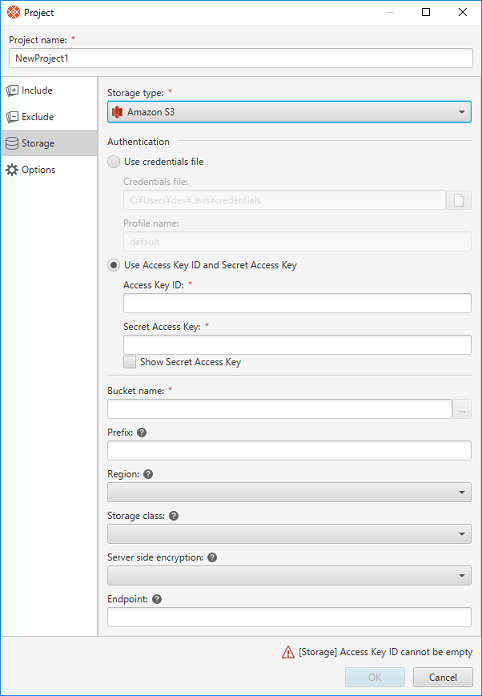Open the Storage class dropdown
This screenshot has height=696, width=482.
coord(289,534)
